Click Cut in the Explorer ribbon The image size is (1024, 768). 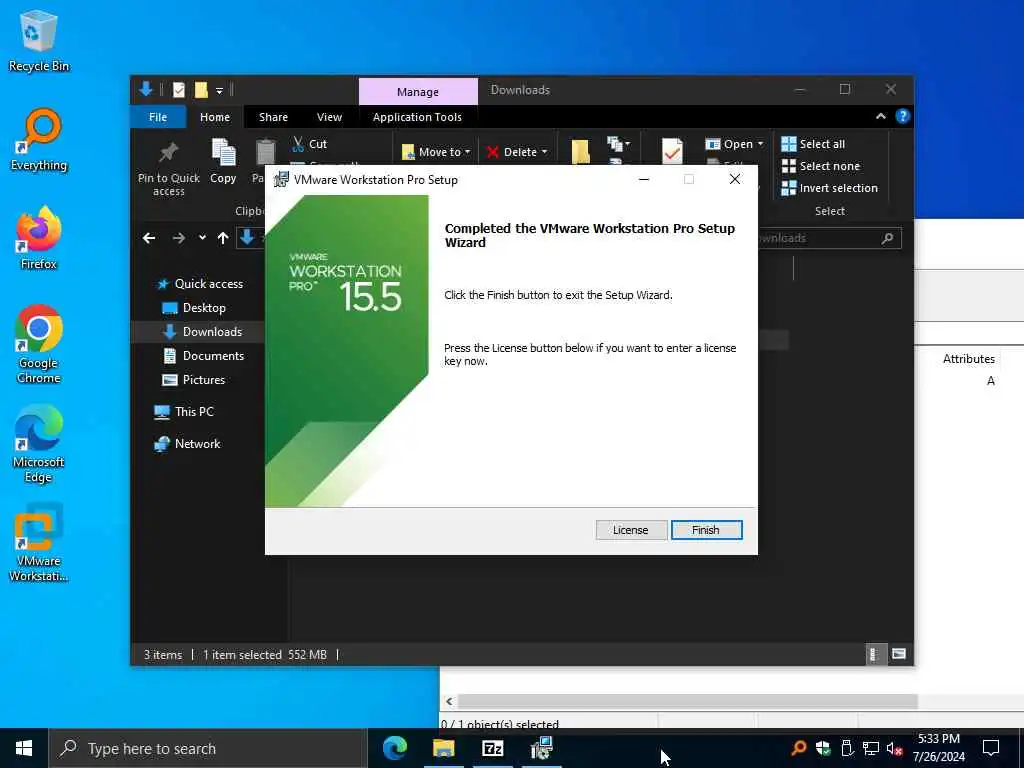coord(310,144)
